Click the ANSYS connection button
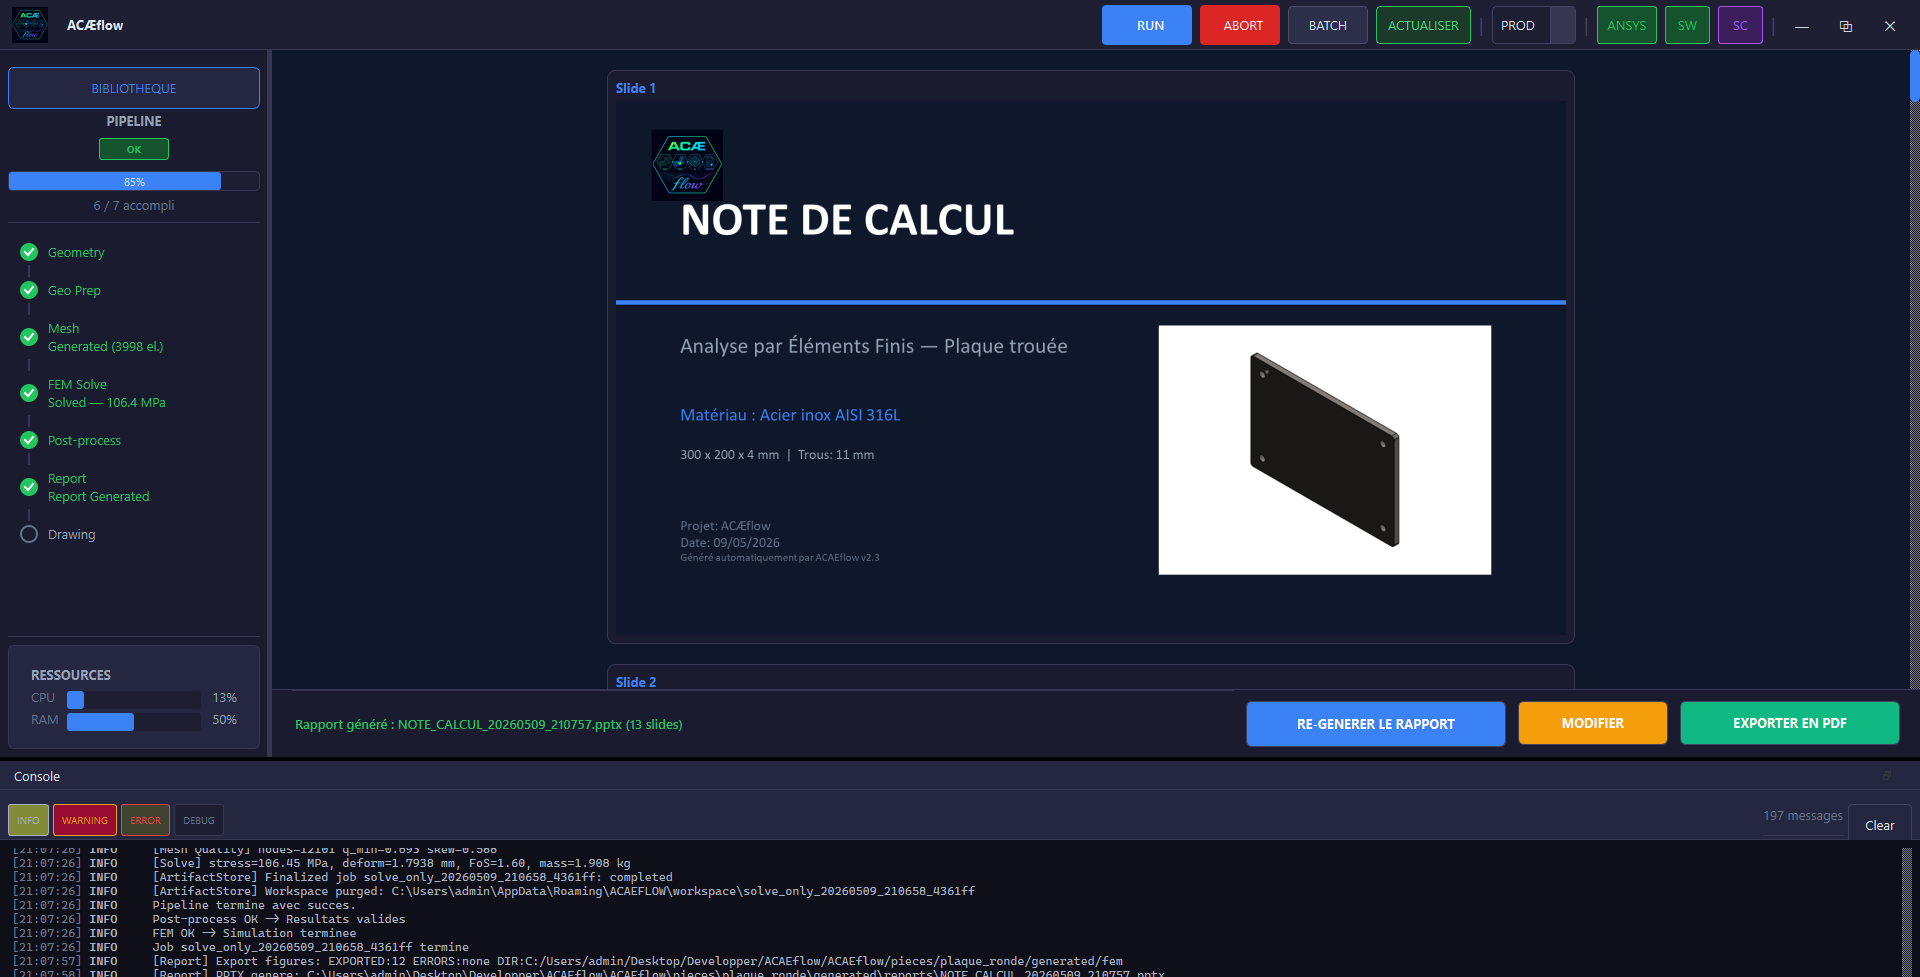The image size is (1920, 977). [1627, 25]
